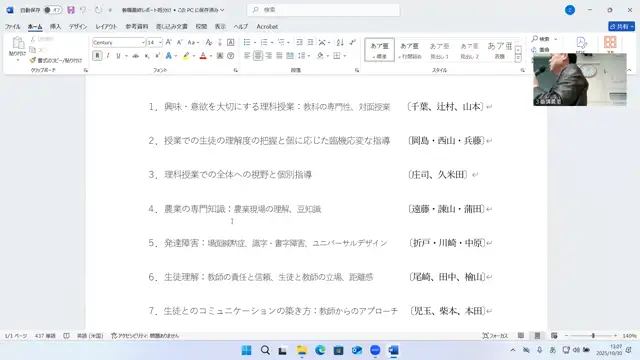This screenshot has width=640, height=360.
Task: Toggle Bold formatting
Action: (97, 56)
